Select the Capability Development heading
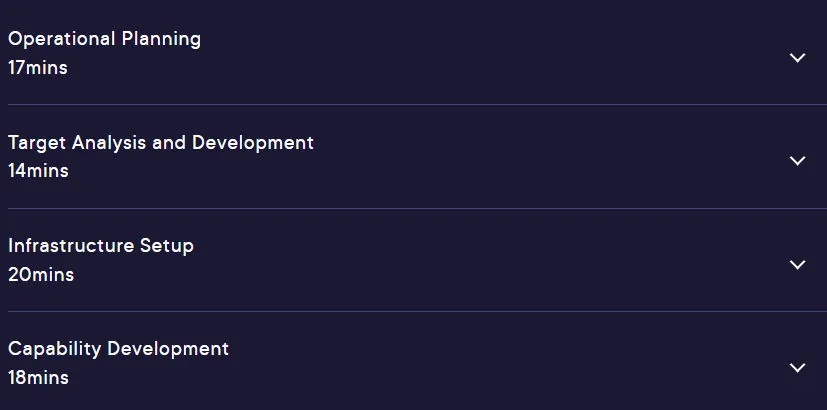The height and width of the screenshot is (410, 827). point(118,349)
